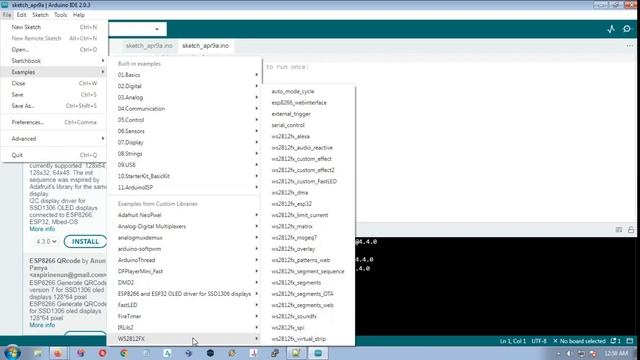Choose Save As... from File menu
Viewport: 640px width, 360px height.
pyautogui.click(x=54, y=106)
